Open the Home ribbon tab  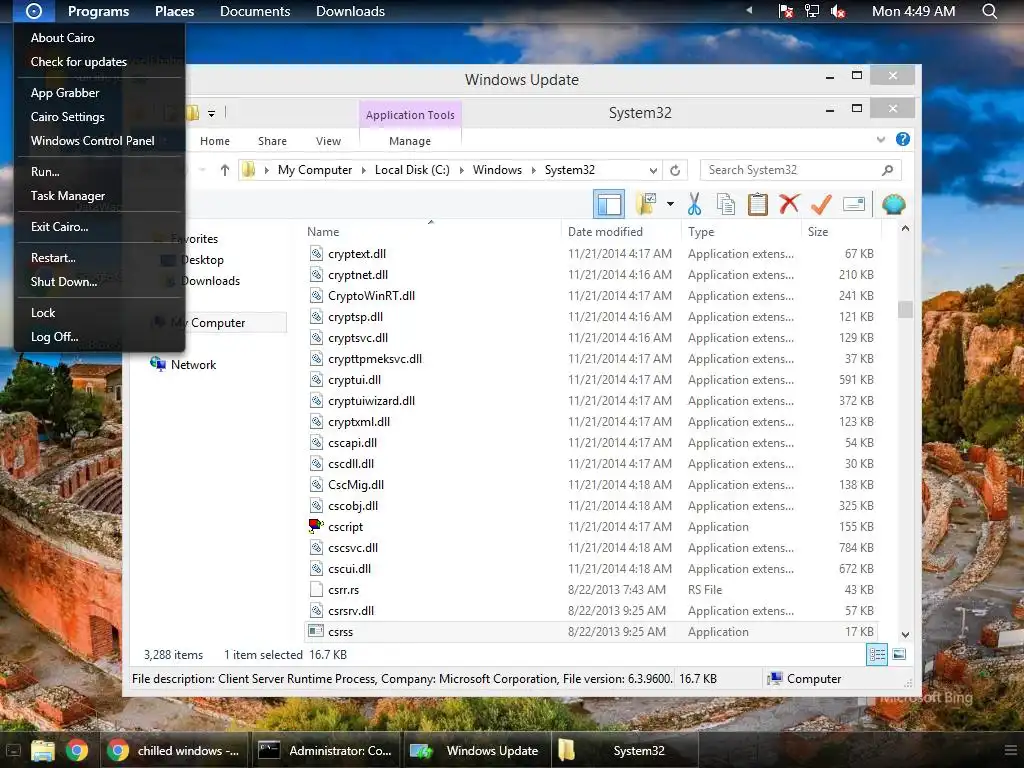point(215,141)
